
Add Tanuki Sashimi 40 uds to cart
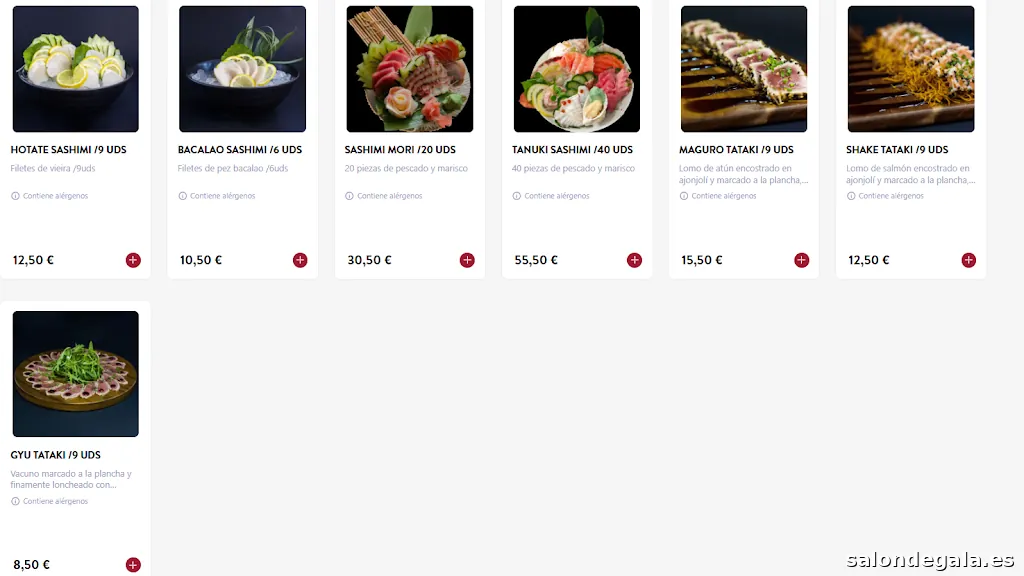[634, 260]
